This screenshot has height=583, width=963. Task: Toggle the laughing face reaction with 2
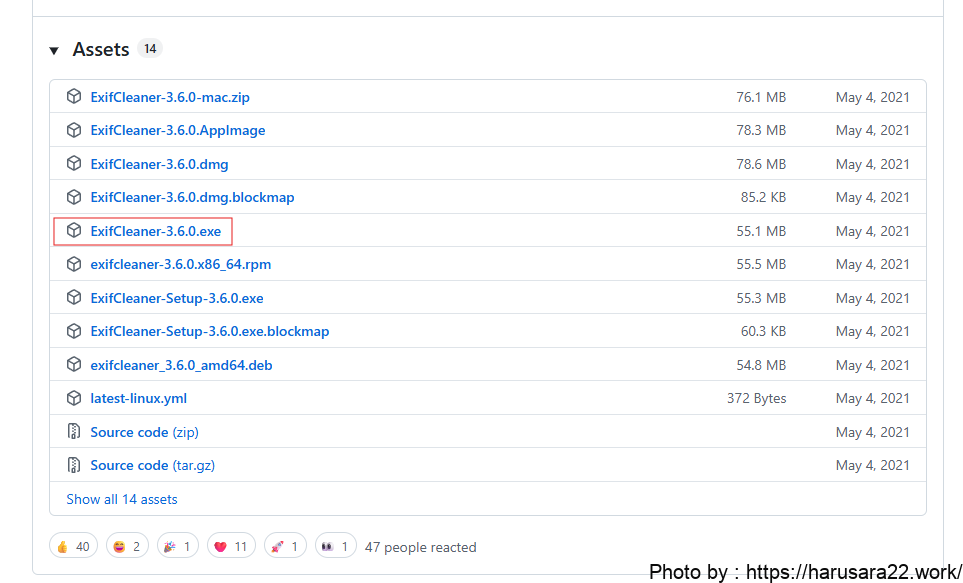point(127,547)
